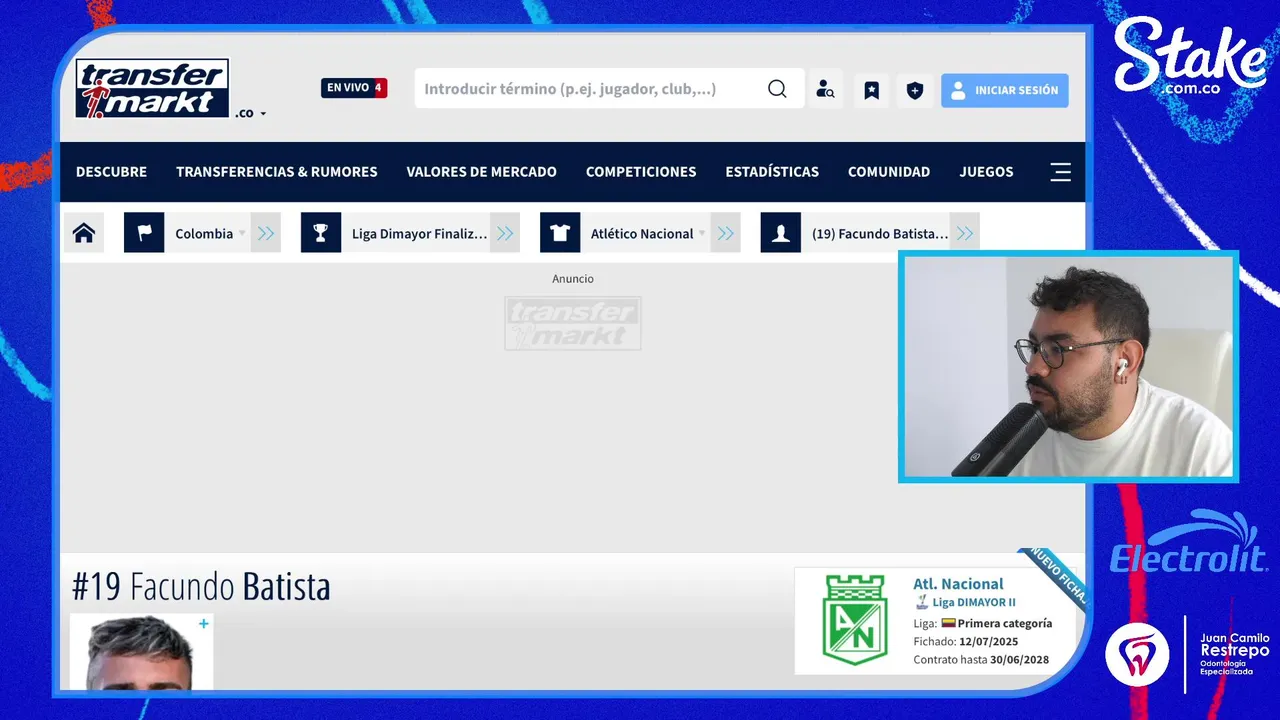Click the presenter webcam feed
The image size is (1280, 720).
point(1068,367)
